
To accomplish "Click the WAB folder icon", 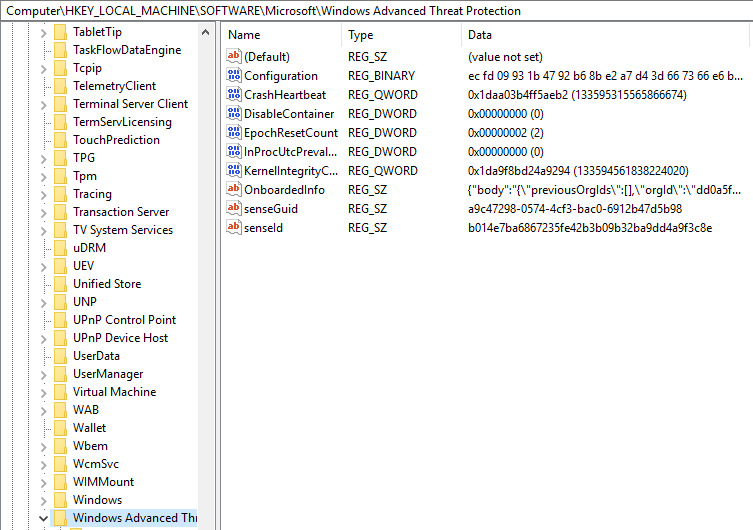I will pyautogui.click(x=61, y=410).
